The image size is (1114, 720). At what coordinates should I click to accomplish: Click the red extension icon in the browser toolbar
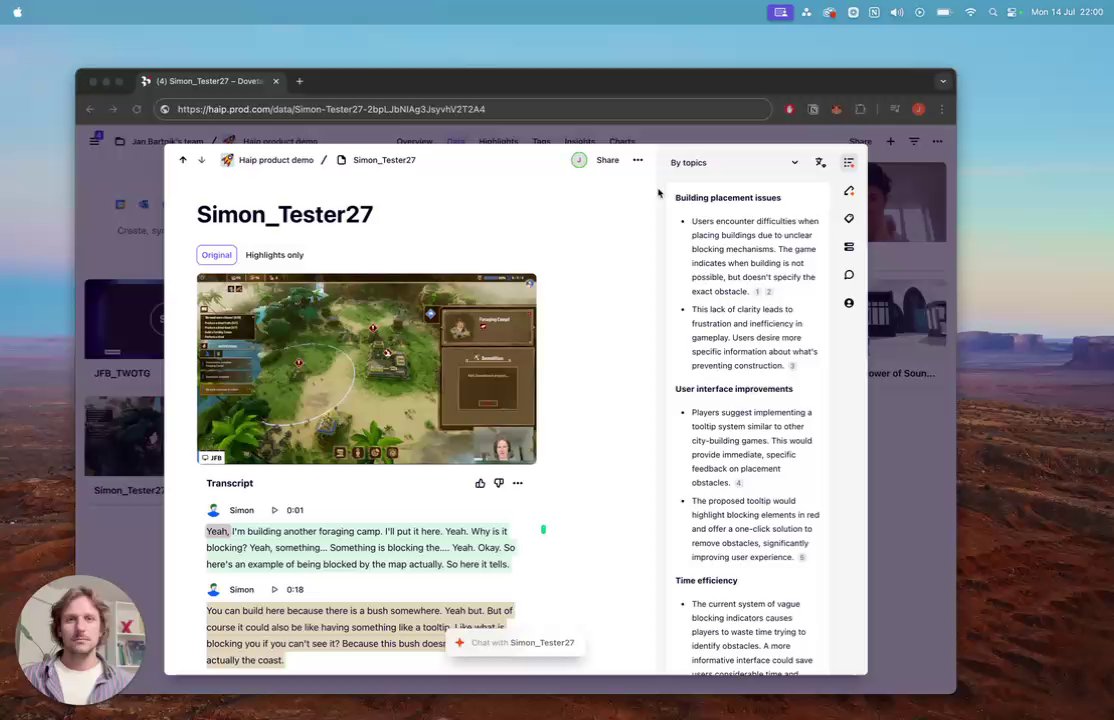[789, 109]
